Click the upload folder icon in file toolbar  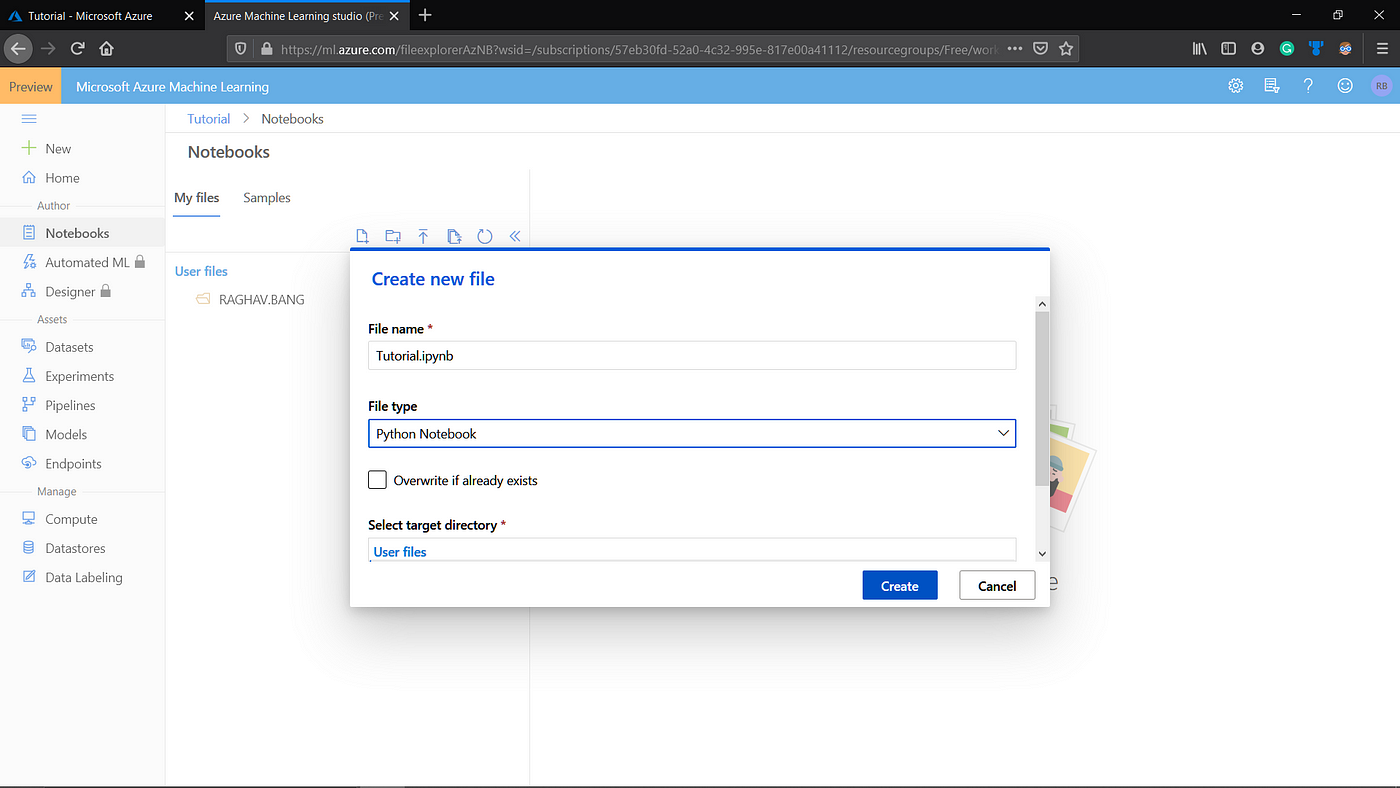pyautogui.click(x=454, y=237)
